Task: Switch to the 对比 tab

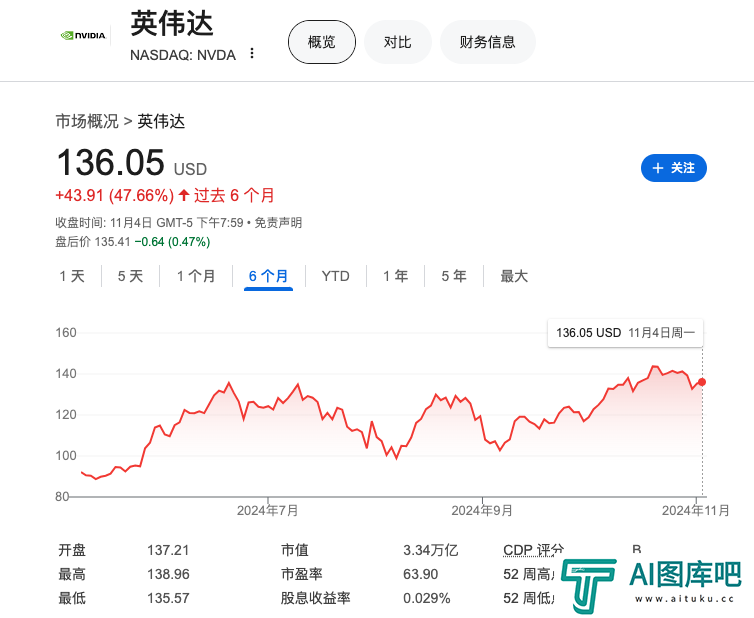Action: point(398,42)
